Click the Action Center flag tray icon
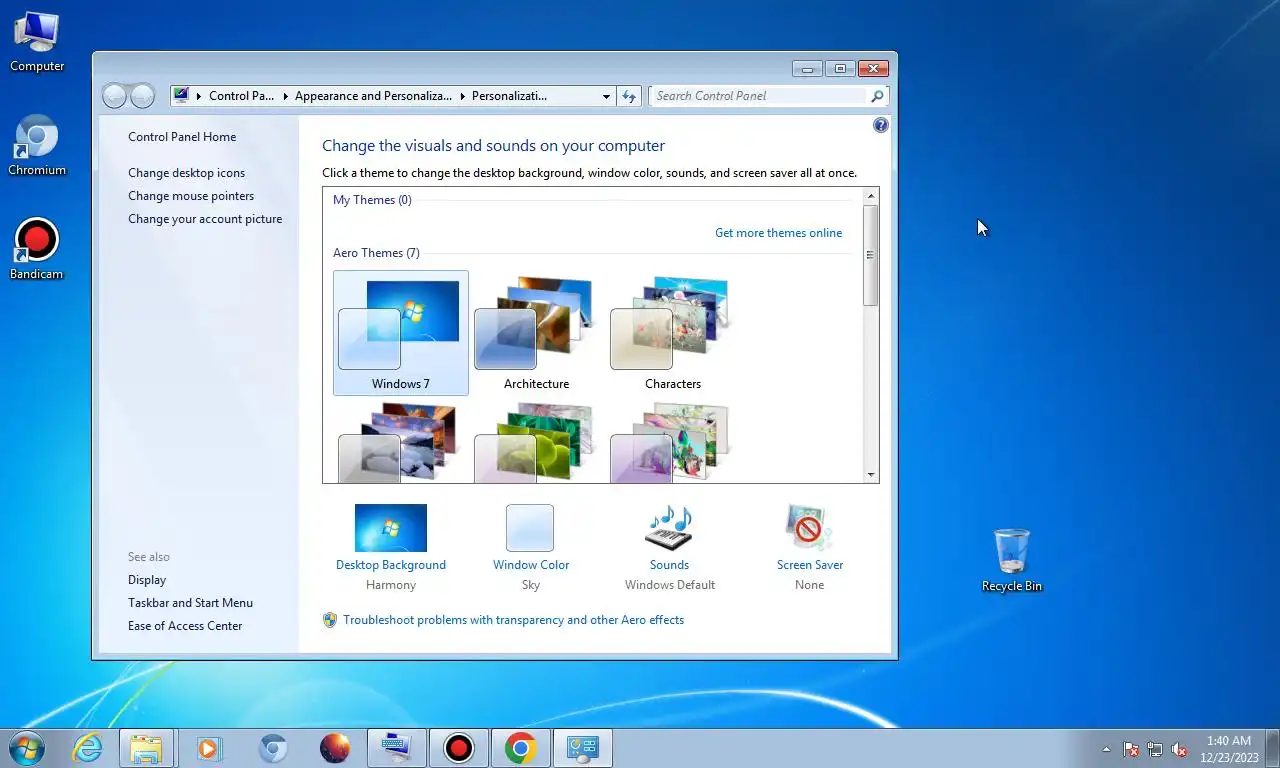 click(x=1131, y=749)
